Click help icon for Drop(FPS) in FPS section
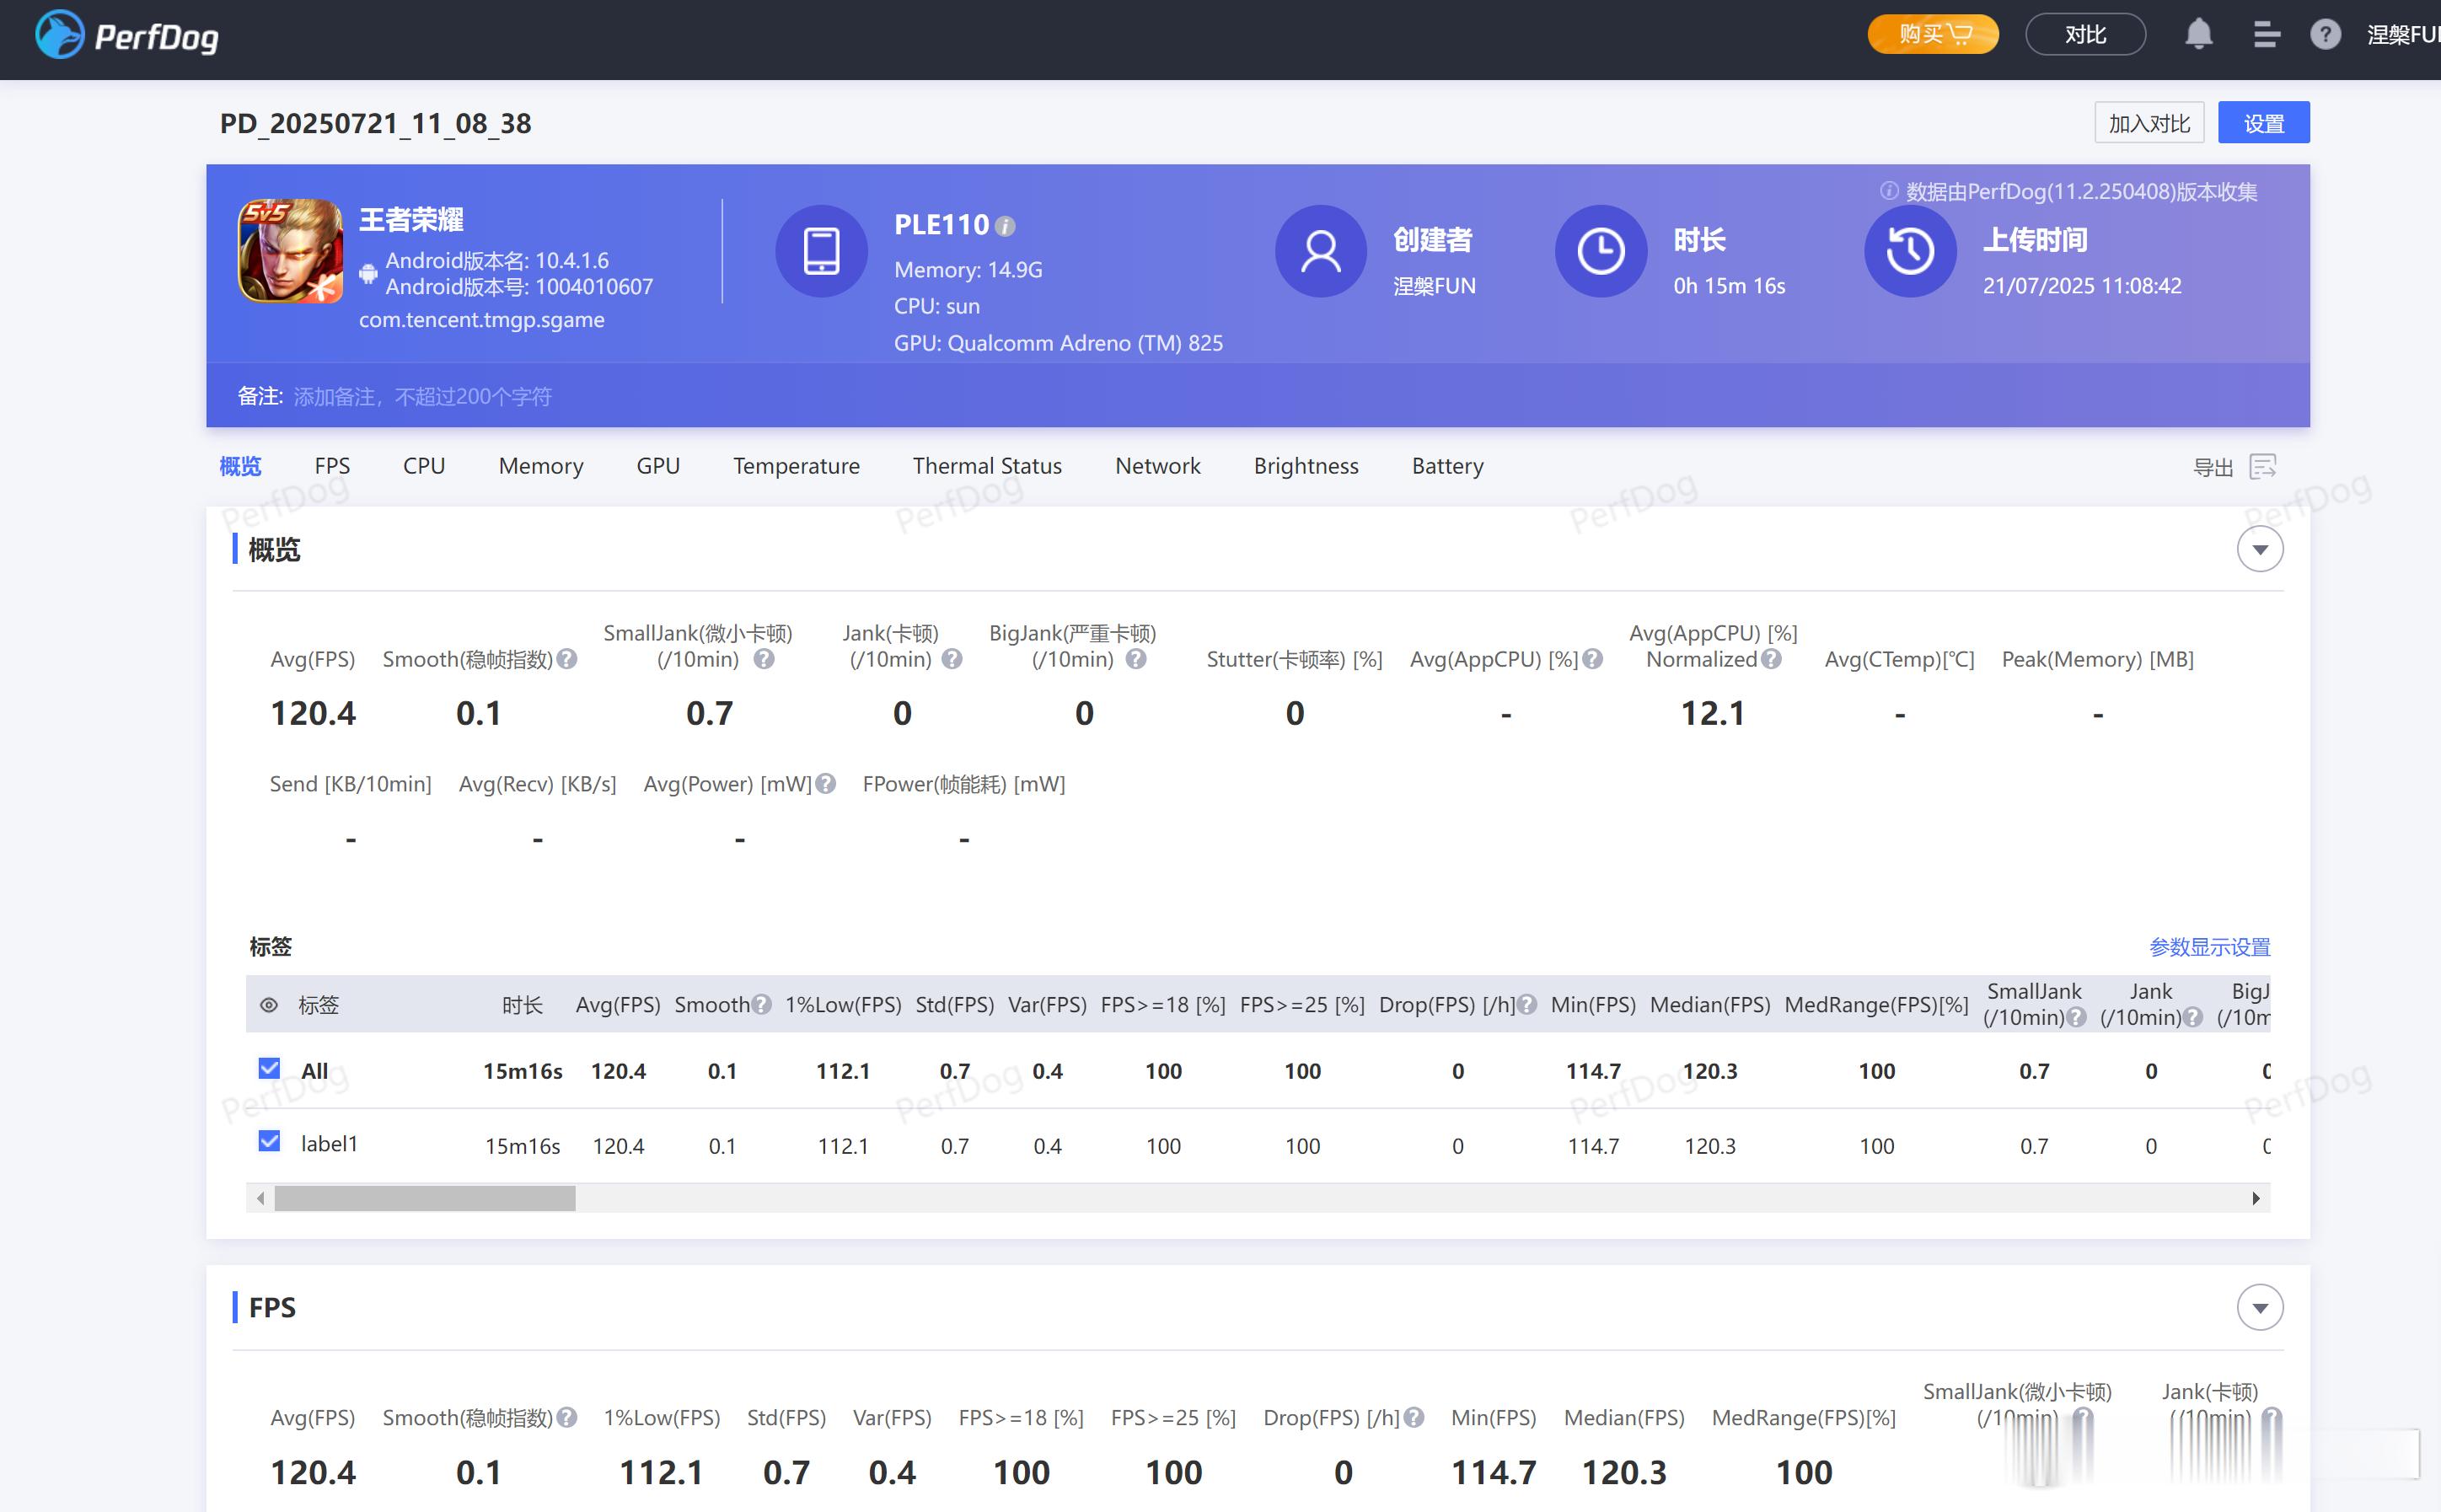The image size is (2441, 1512). 1414,1417
